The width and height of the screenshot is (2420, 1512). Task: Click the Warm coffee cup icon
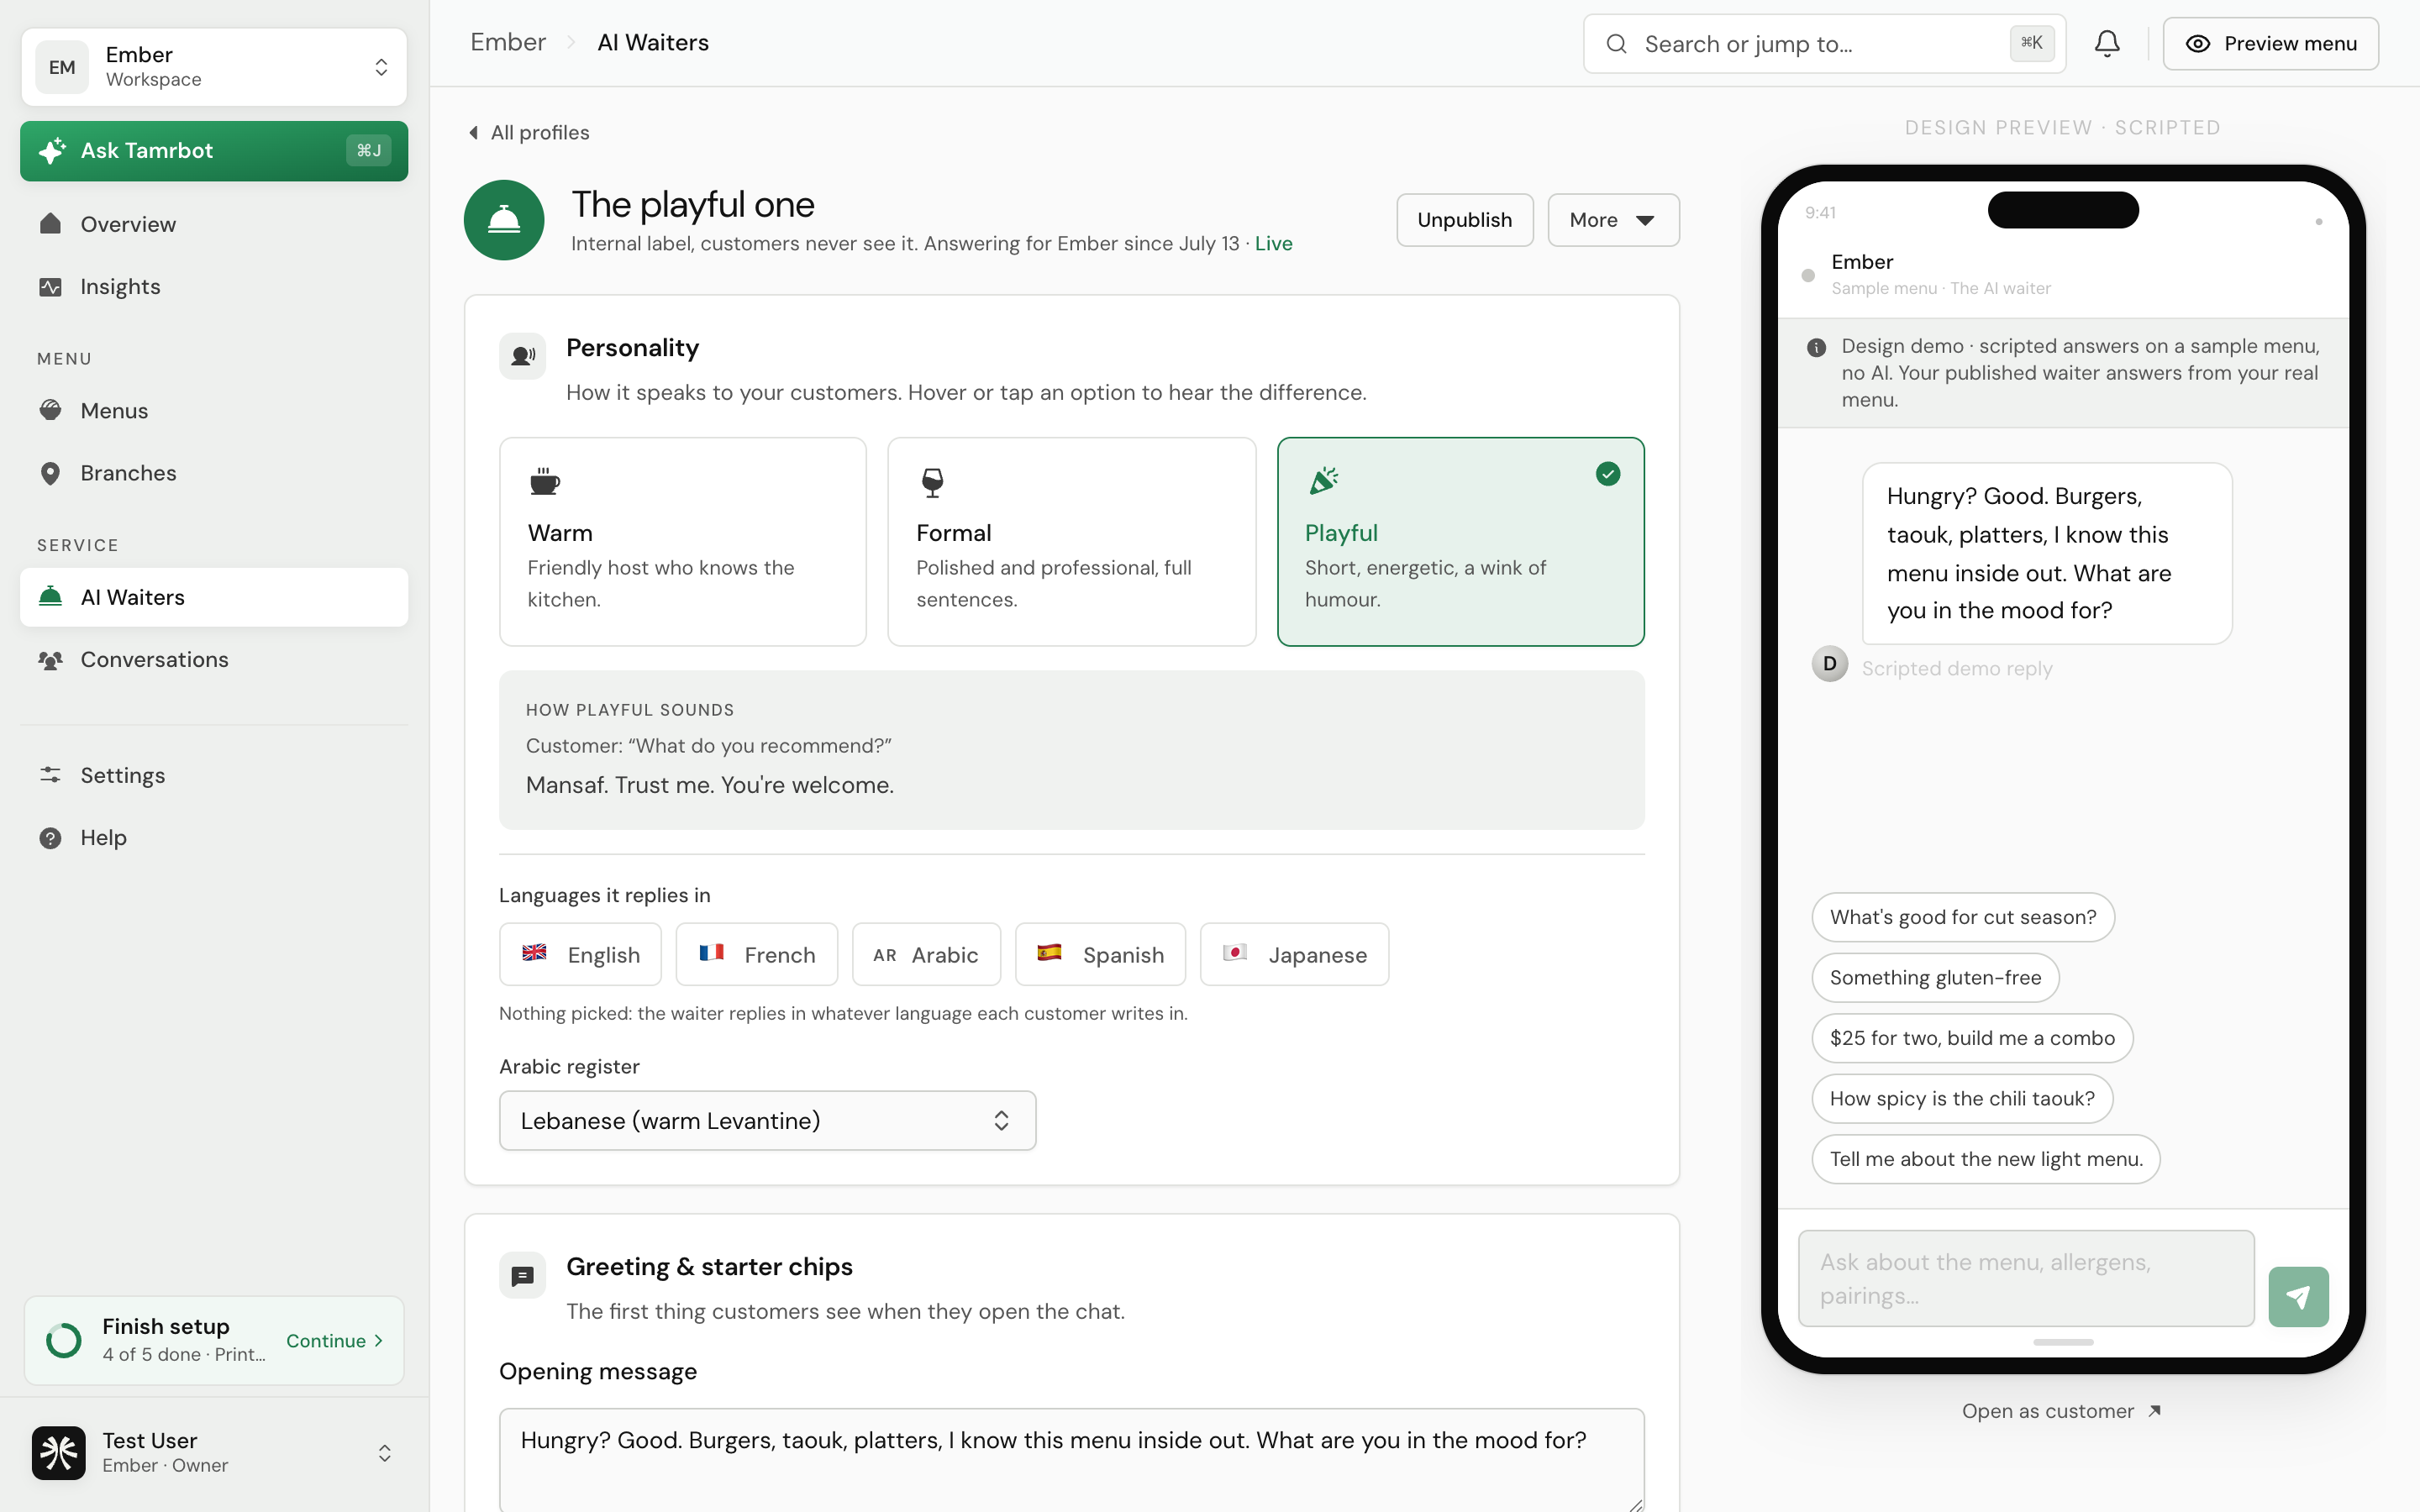point(544,482)
